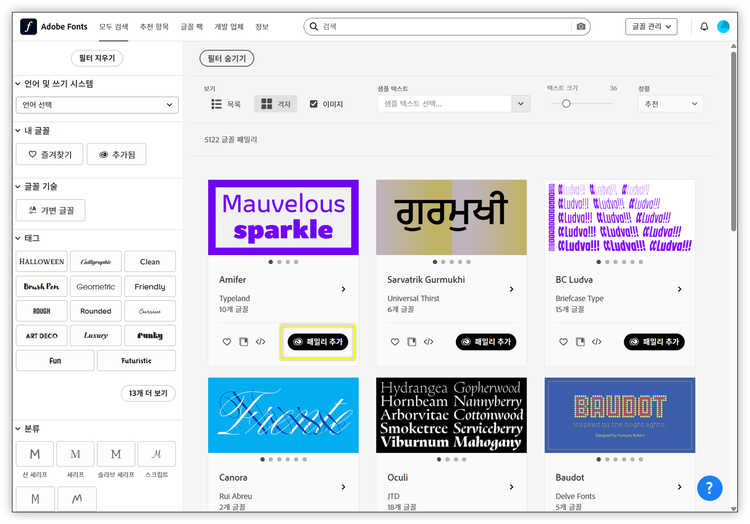Open BC Ludva details arrow

click(x=679, y=289)
